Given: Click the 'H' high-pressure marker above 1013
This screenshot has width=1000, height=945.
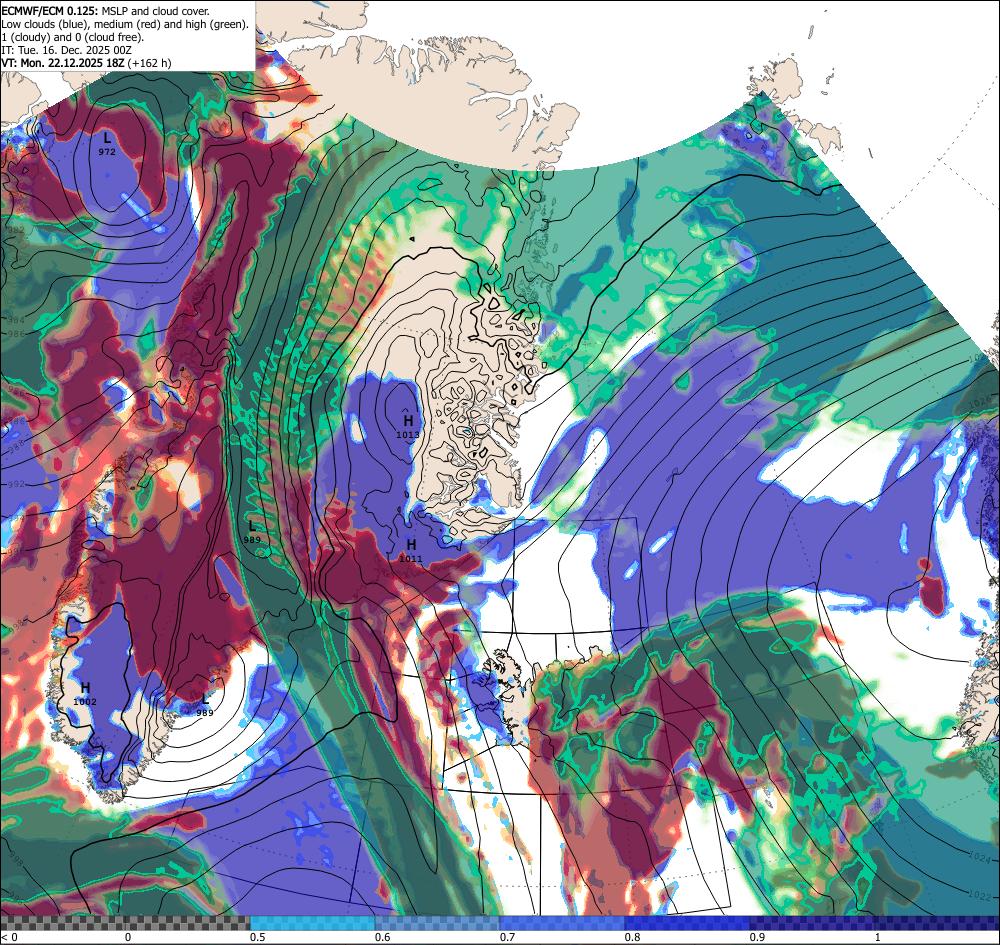Looking at the screenshot, I should click(408, 420).
